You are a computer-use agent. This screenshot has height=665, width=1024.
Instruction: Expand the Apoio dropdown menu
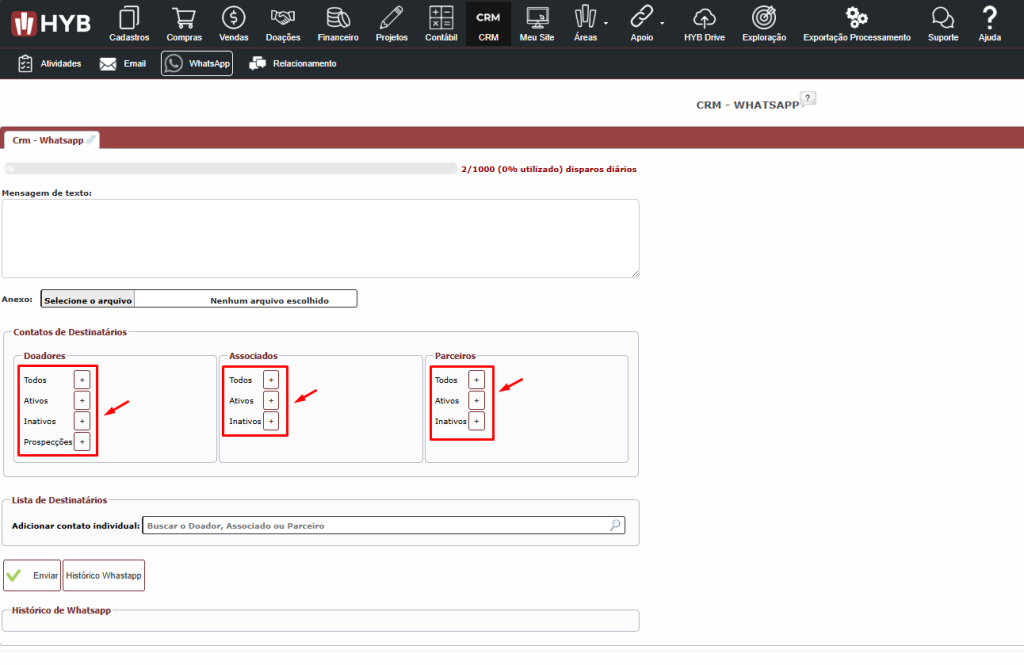pos(643,23)
